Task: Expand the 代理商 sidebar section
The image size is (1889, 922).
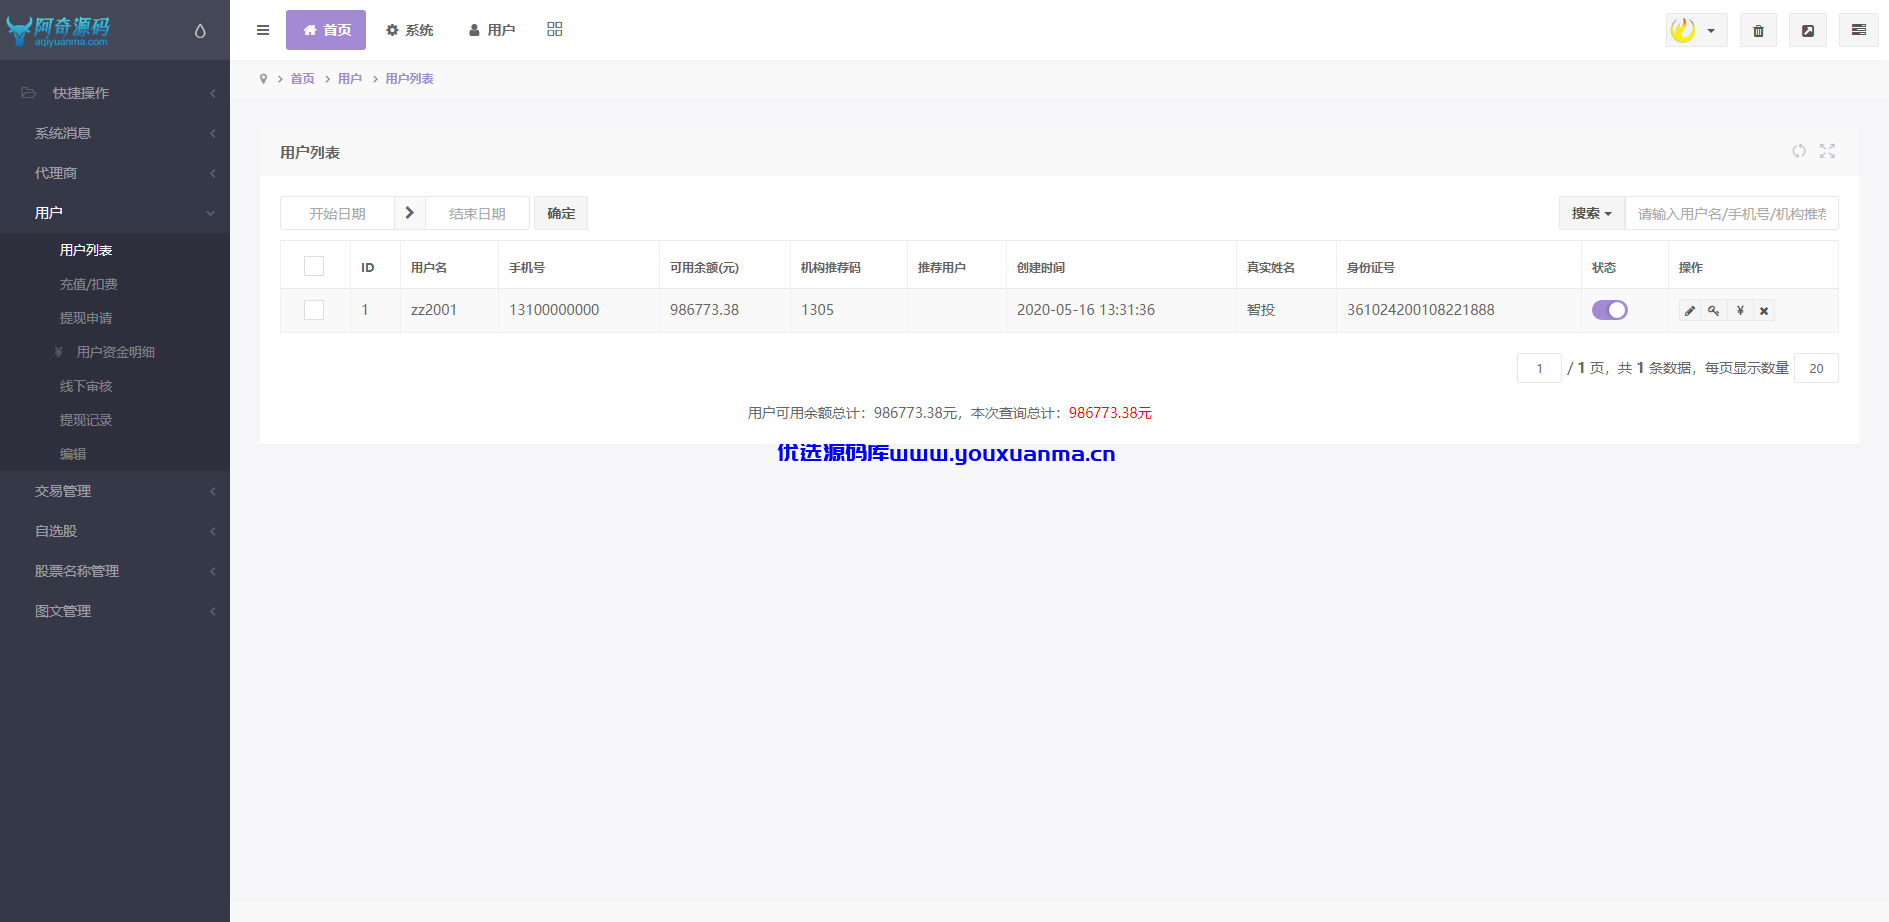Action: pyautogui.click(x=115, y=173)
